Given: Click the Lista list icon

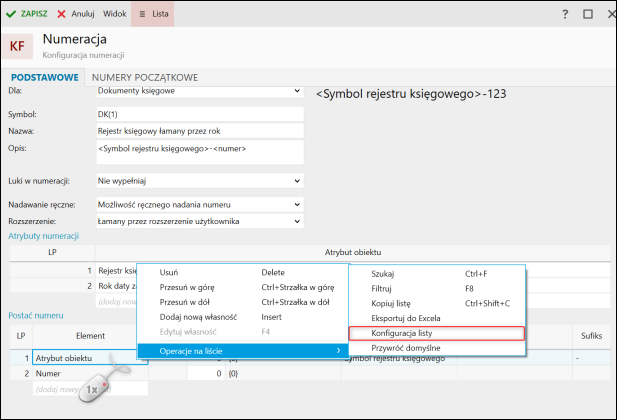Looking at the screenshot, I should click(x=142, y=14).
